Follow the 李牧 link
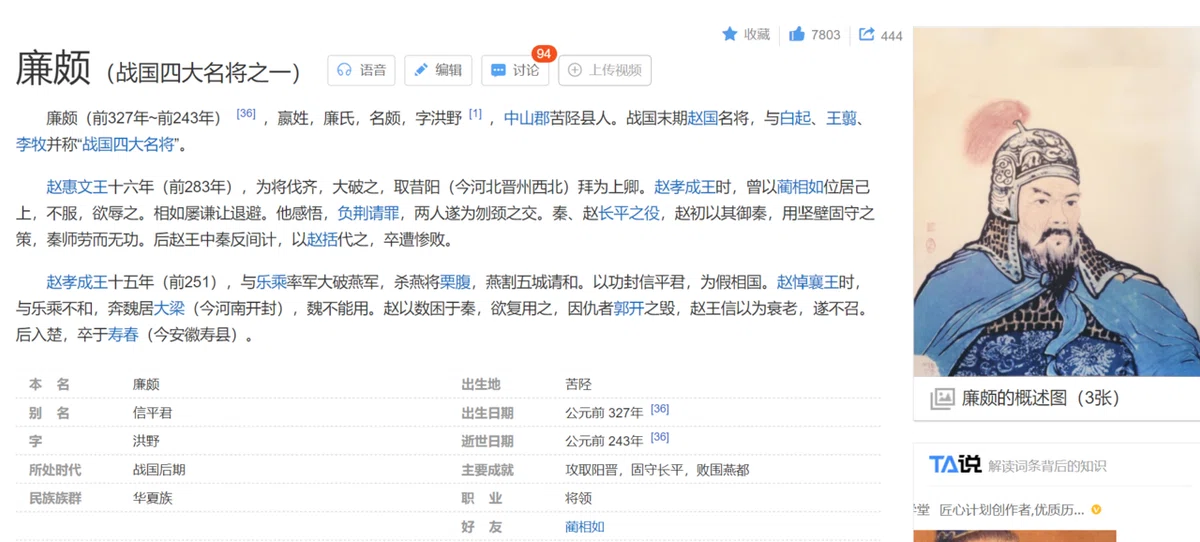The width and height of the screenshot is (1200, 542). tap(31, 145)
